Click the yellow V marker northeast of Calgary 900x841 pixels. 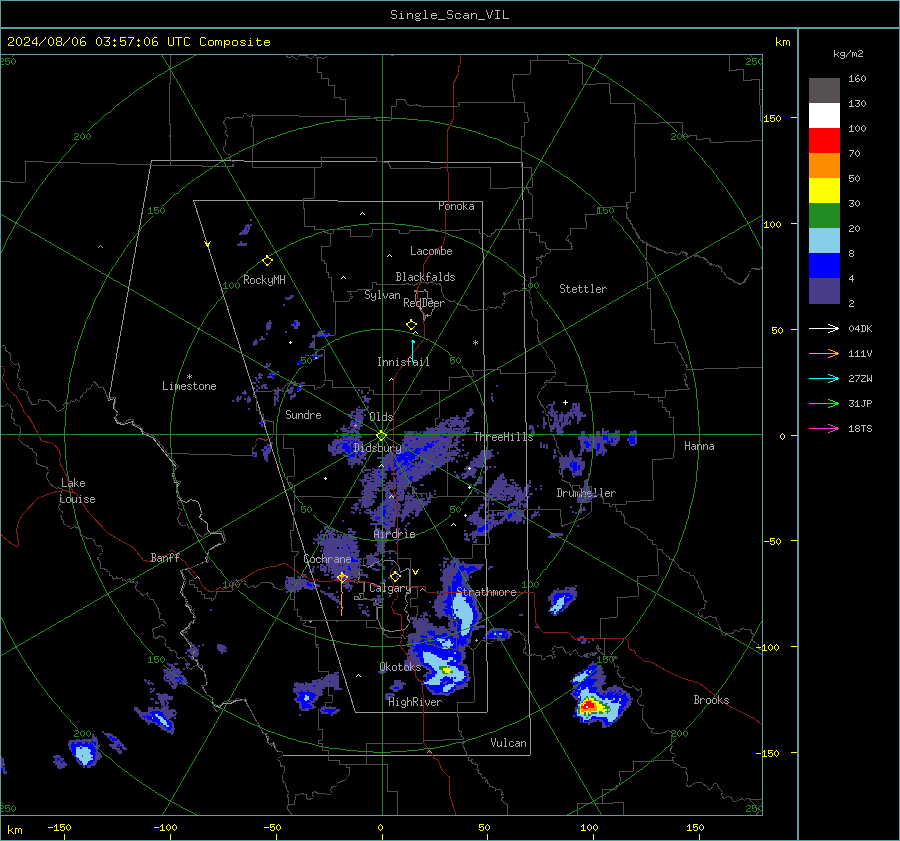(x=416, y=572)
